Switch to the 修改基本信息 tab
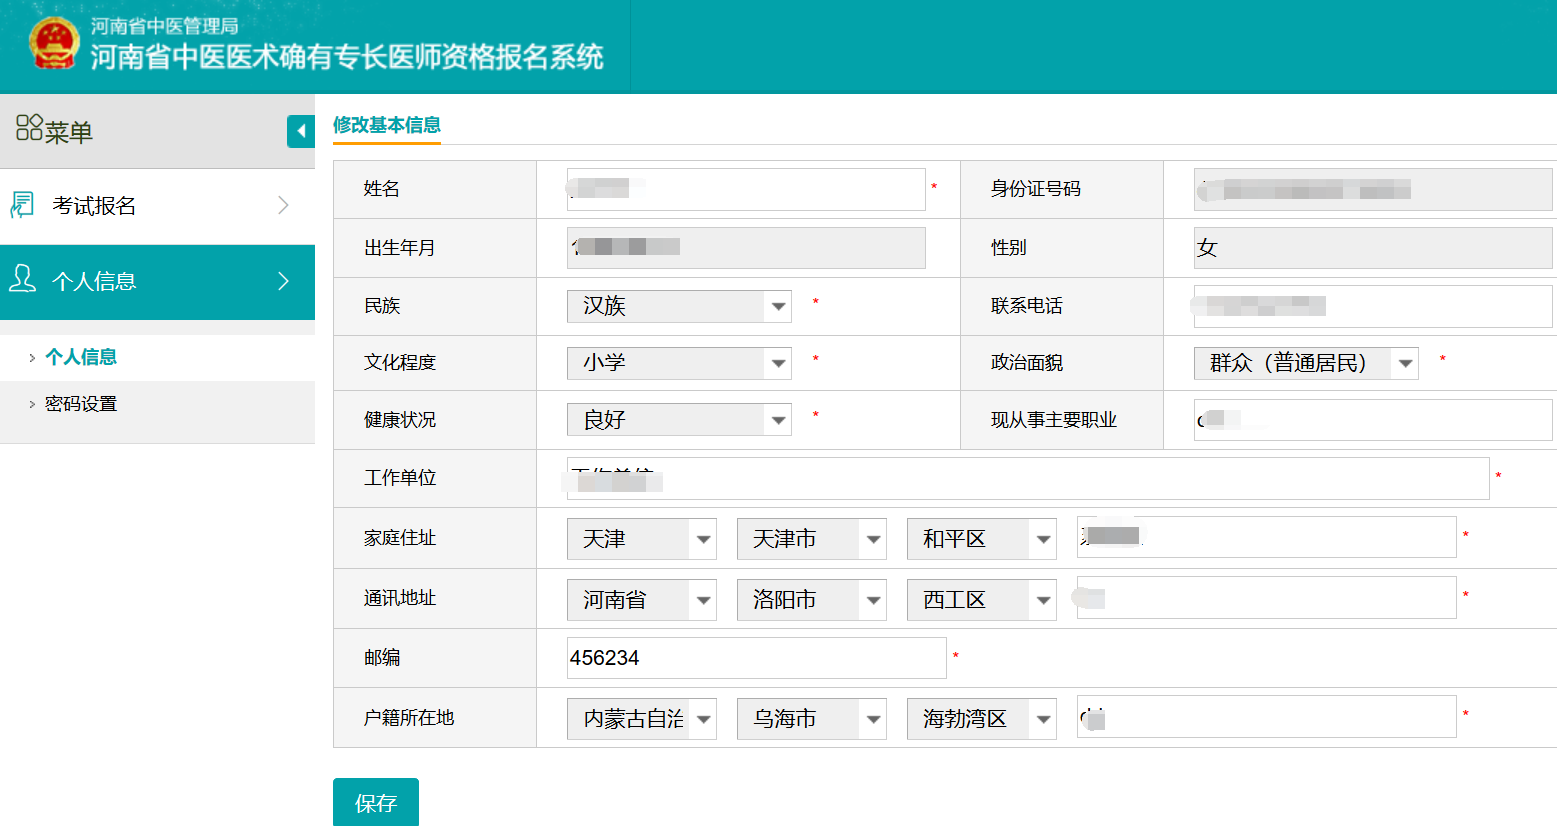Viewport: 1557px width, 826px height. [386, 125]
